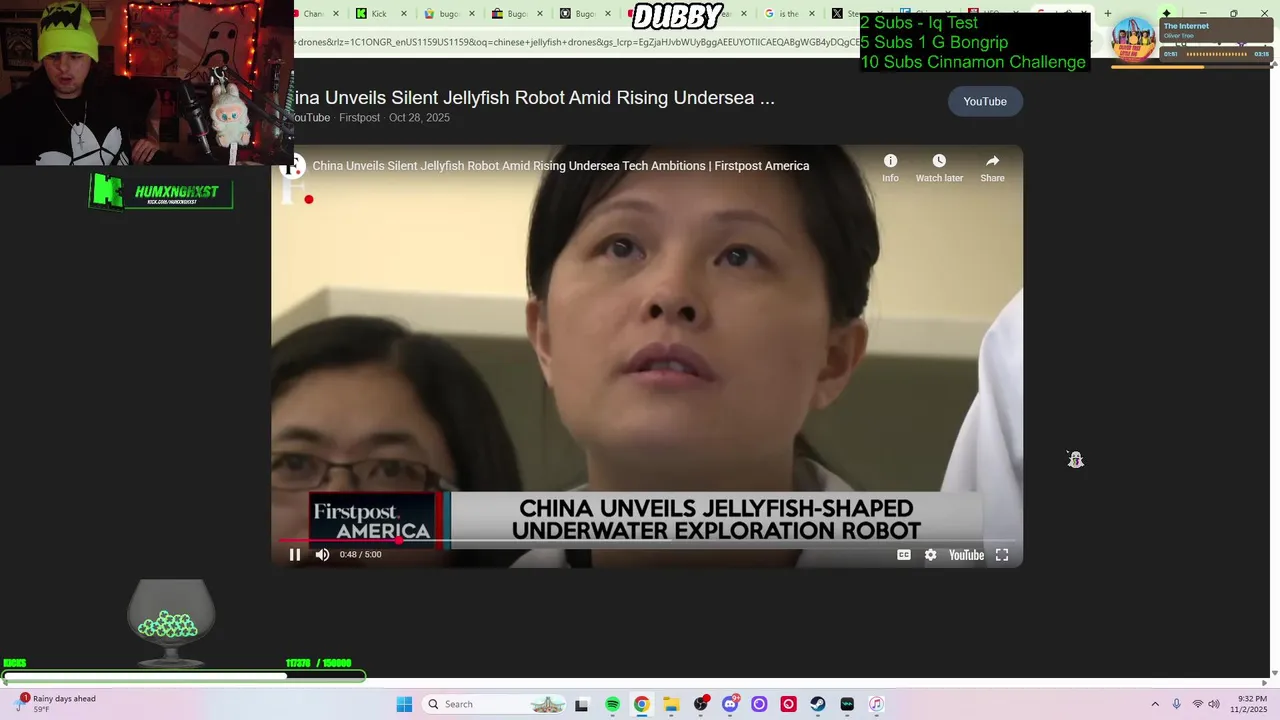Open the first 'bugo' shopping tab
1280x720 pixels.
click(x=440, y=14)
